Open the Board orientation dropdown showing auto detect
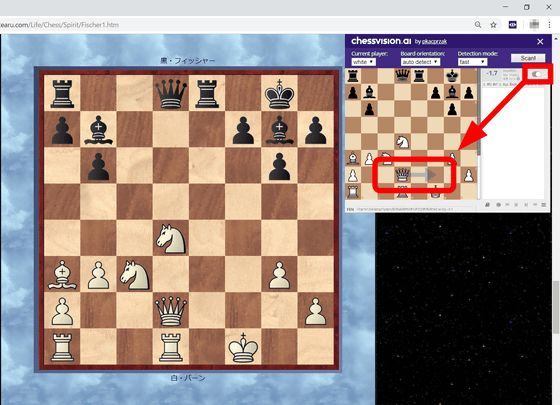Image resolution: width=560 pixels, height=405 pixels. point(420,62)
